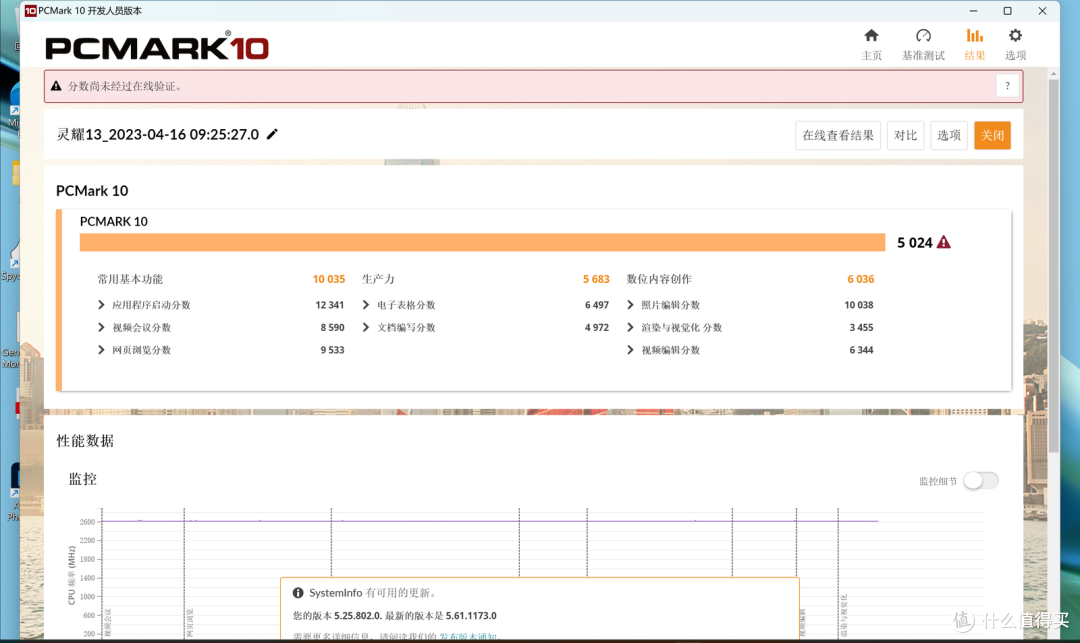
Task: Click the 常用基本功能 score 10 035
Action: [329, 279]
